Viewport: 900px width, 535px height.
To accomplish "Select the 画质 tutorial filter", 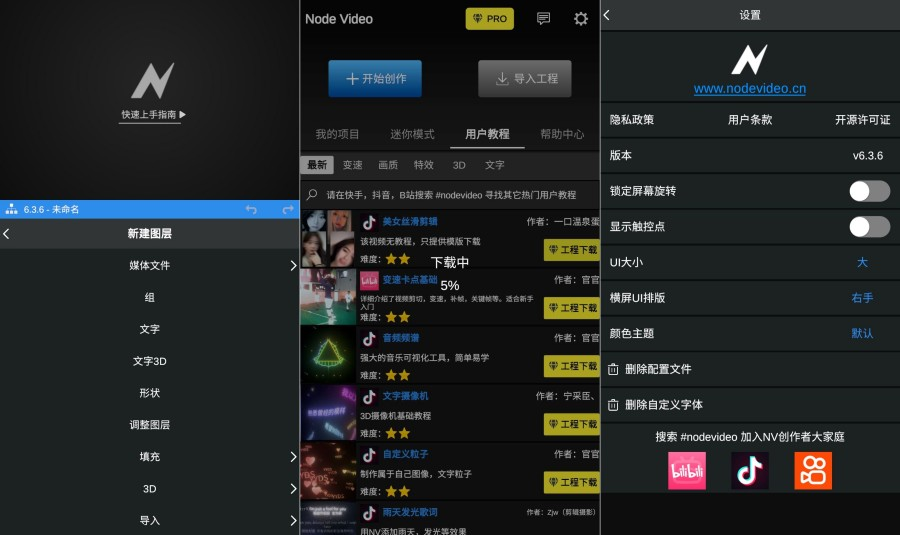I will [388, 165].
